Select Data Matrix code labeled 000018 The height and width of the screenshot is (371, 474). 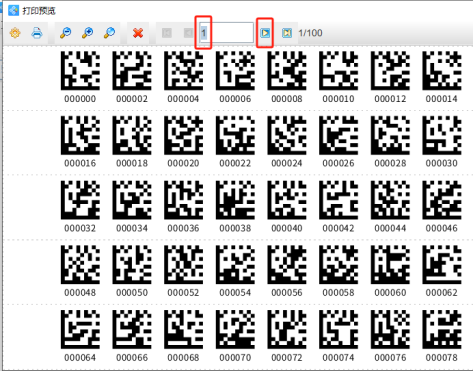coord(132,135)
